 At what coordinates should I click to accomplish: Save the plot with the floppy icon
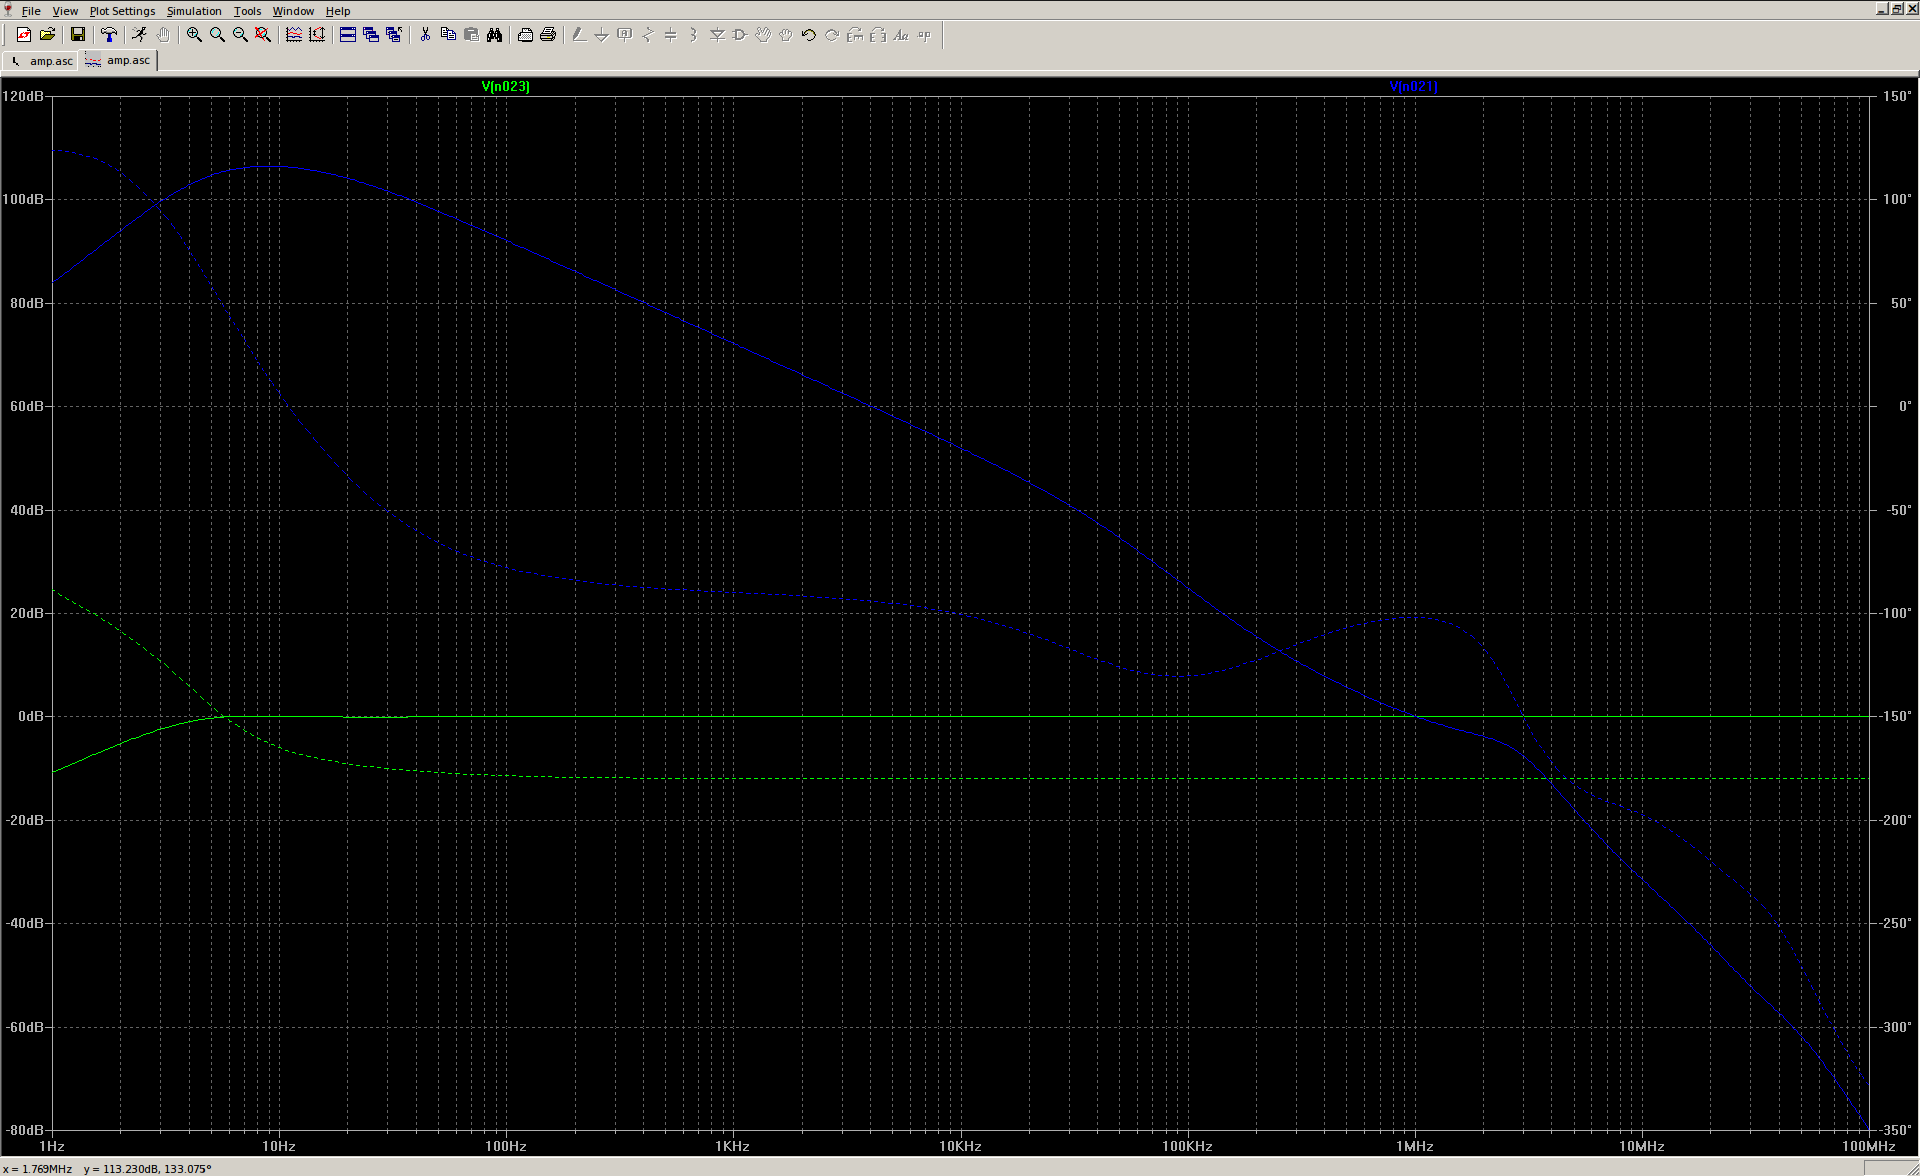pos(77,35)
